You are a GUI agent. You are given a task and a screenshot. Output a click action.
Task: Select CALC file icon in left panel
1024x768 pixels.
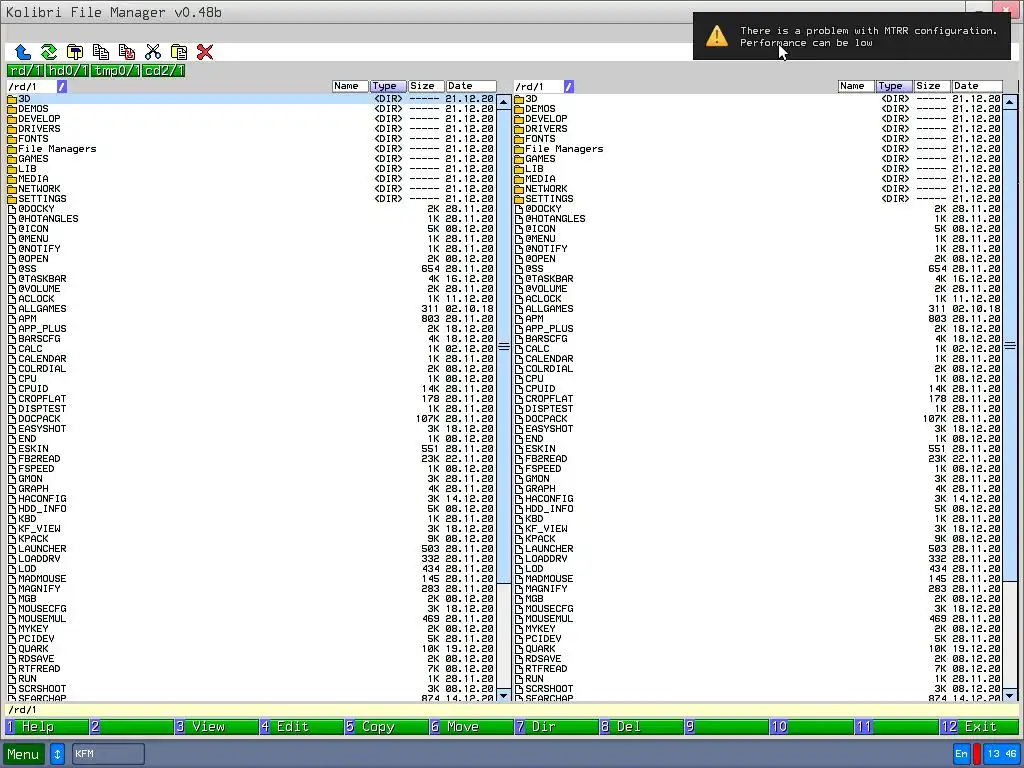[x=12, y=349]
